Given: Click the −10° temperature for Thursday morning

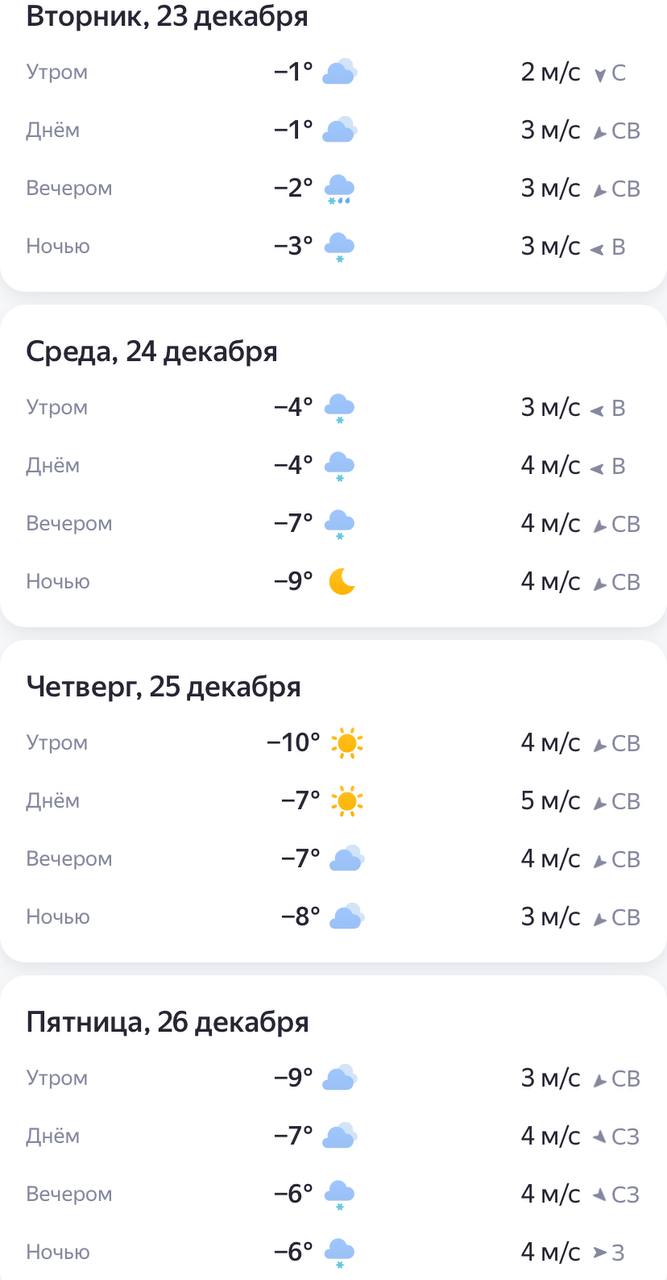Looking at the screenshot, I should pyautogui.click(x=292, y=743).
